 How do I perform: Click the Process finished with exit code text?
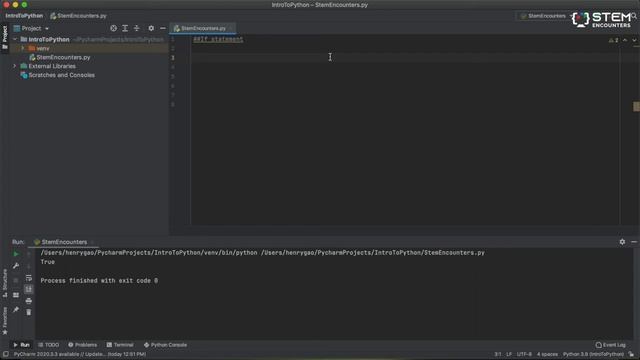(99, 281)
